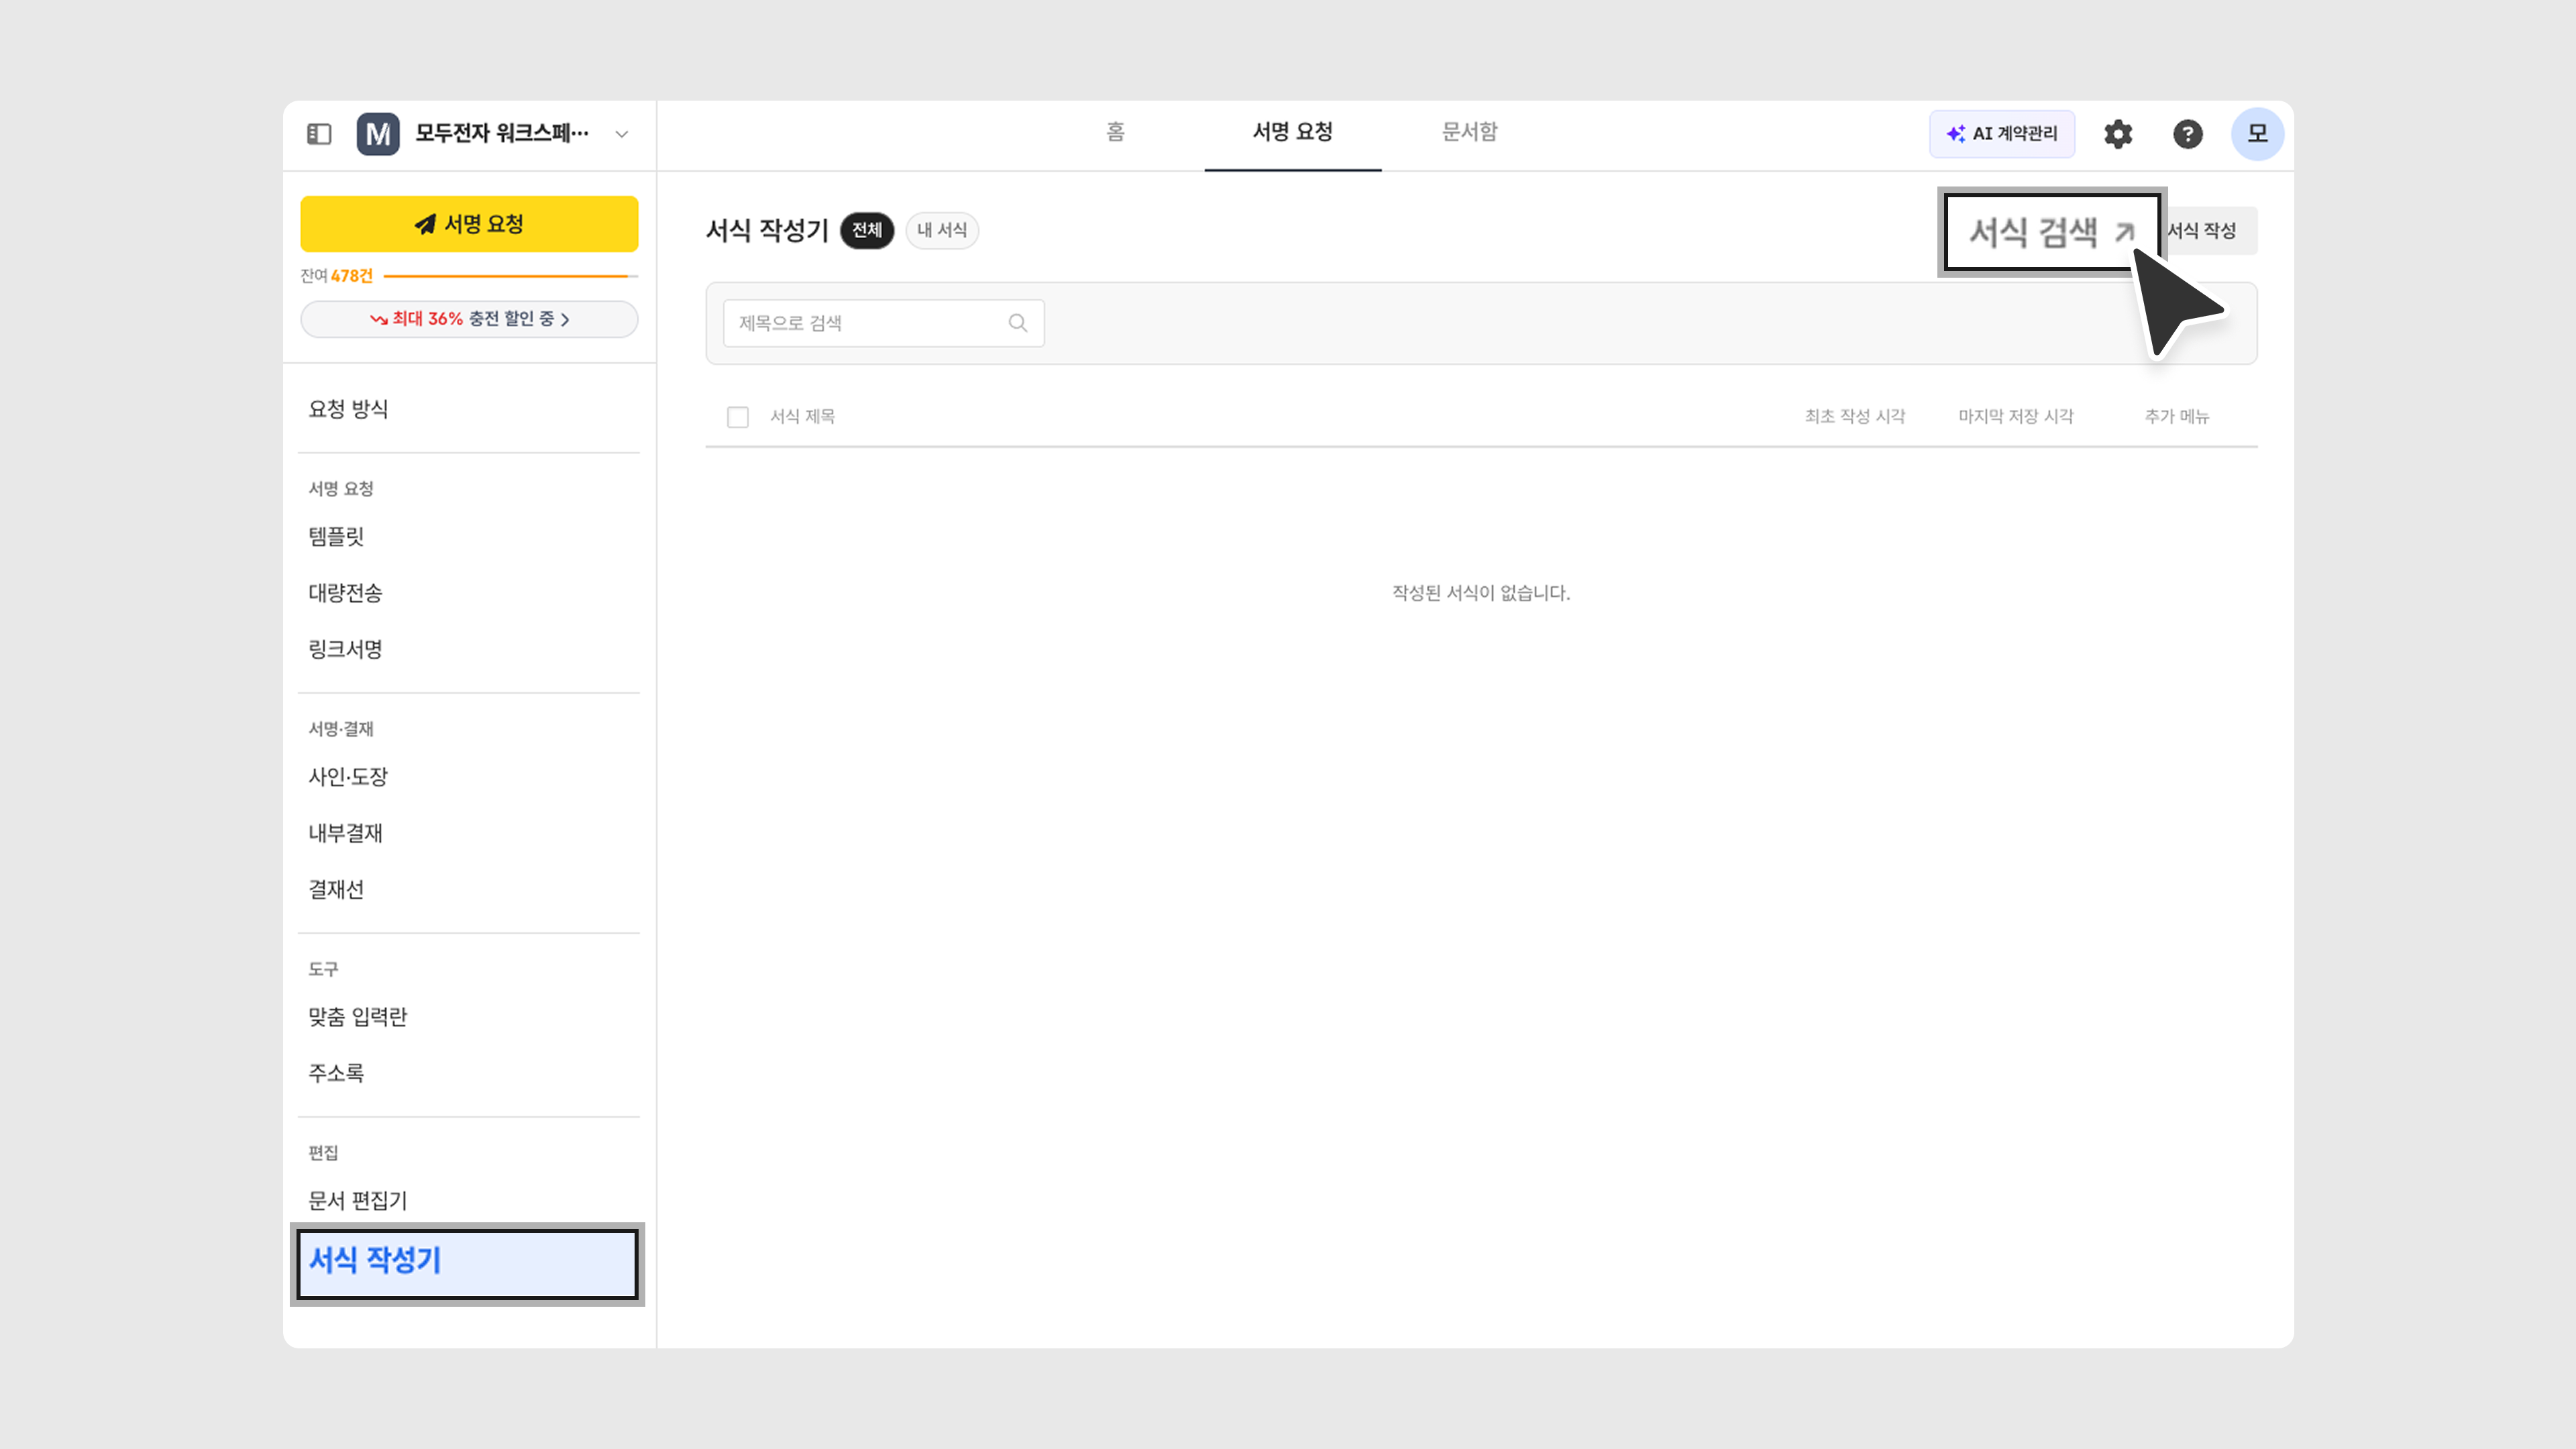Screen dimensions: 2576x1449
Task: Expand the workspace name dropdown chevron
Action: [x=622, y=134]
